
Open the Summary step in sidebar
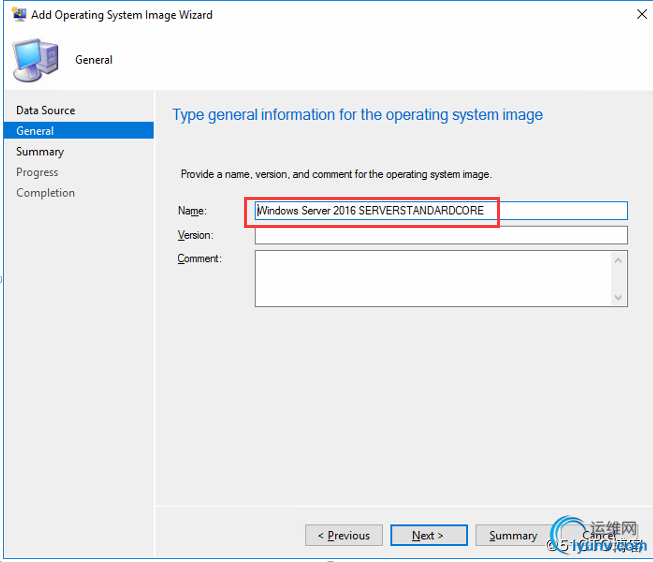click(40, 152)
